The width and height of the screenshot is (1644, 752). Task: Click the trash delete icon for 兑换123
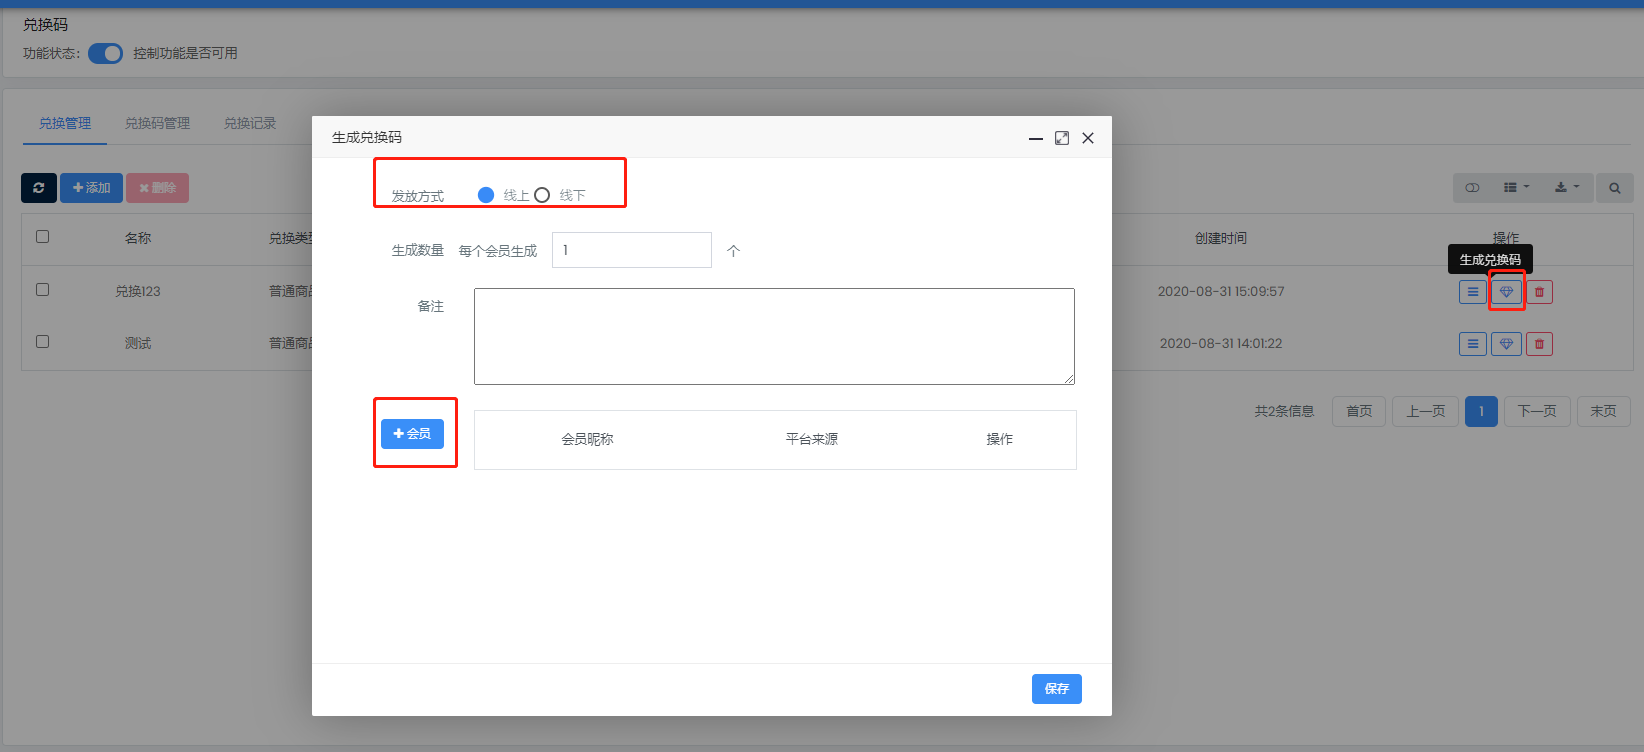pyautogui.click(x=1539, y=292)
